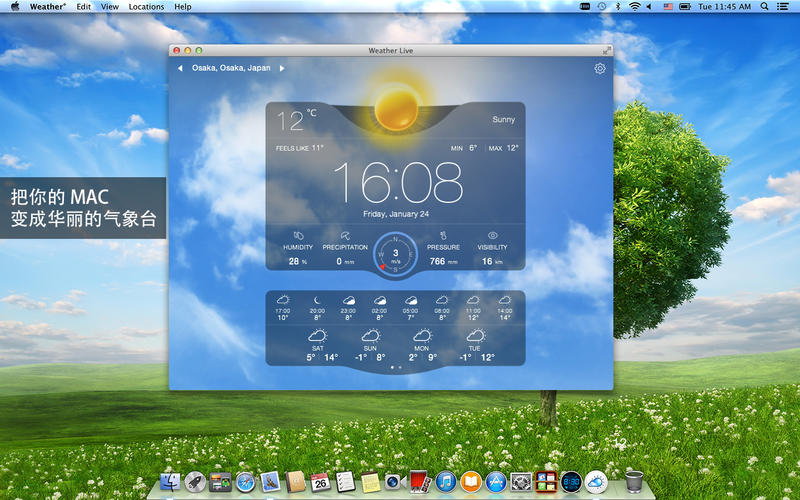Click the wind compass showing 3 m/s
The width and height of the screenshot is (800, 500).
395,254
